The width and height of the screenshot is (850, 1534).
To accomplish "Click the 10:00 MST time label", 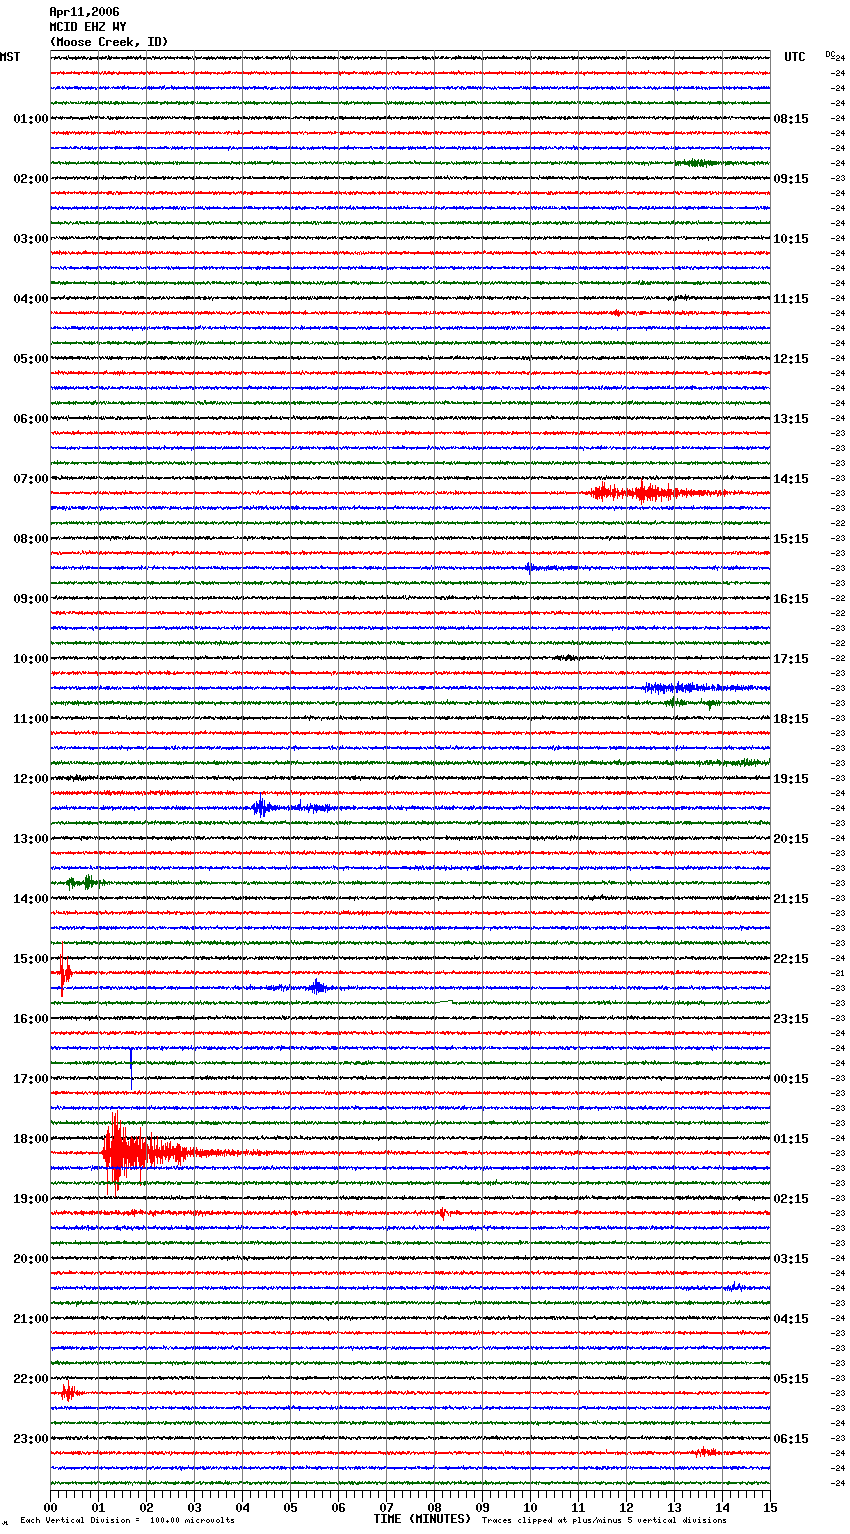I will click(x=31, y=659).
